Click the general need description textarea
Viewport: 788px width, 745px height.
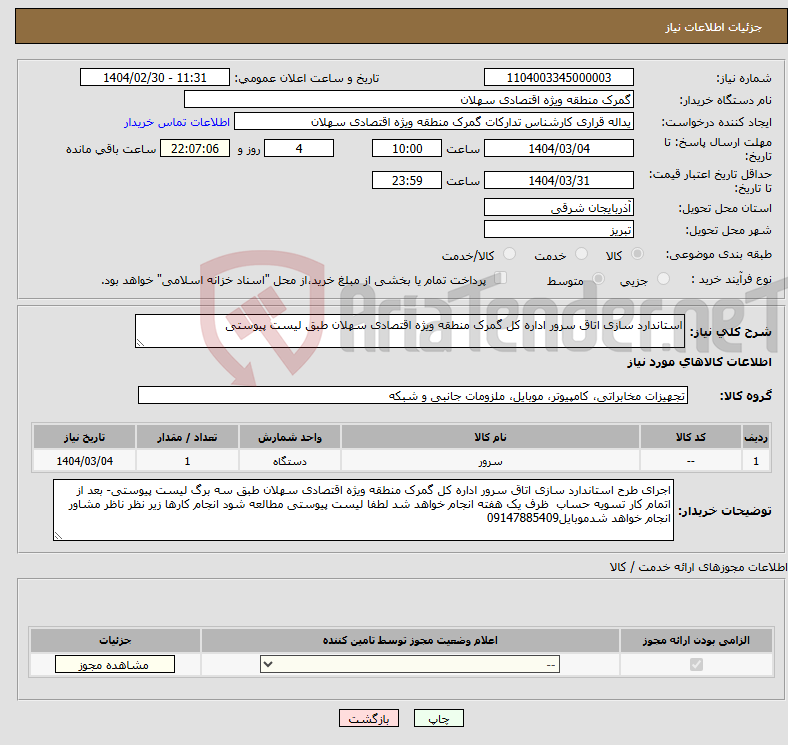[410, 331]
